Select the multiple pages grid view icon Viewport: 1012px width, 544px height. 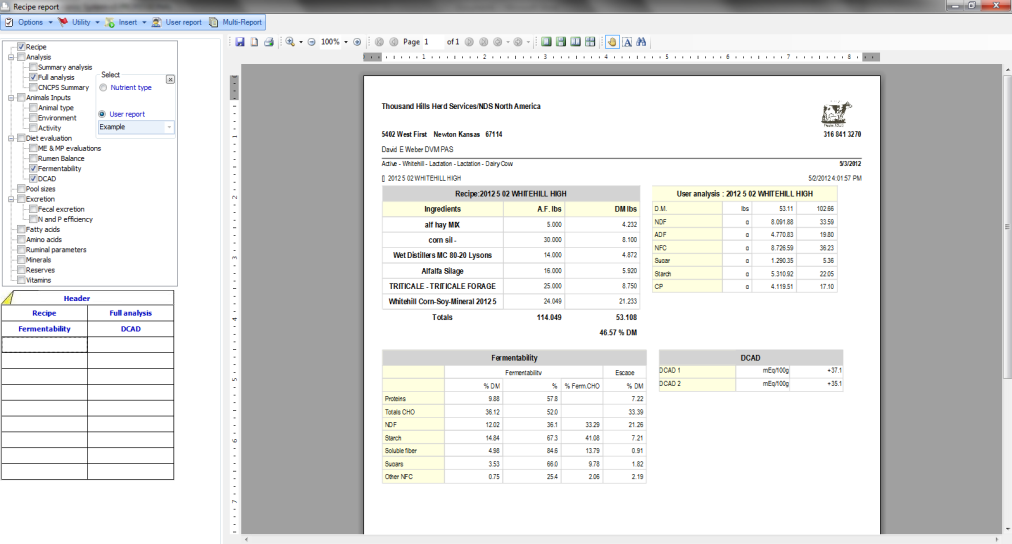point(590,42)
